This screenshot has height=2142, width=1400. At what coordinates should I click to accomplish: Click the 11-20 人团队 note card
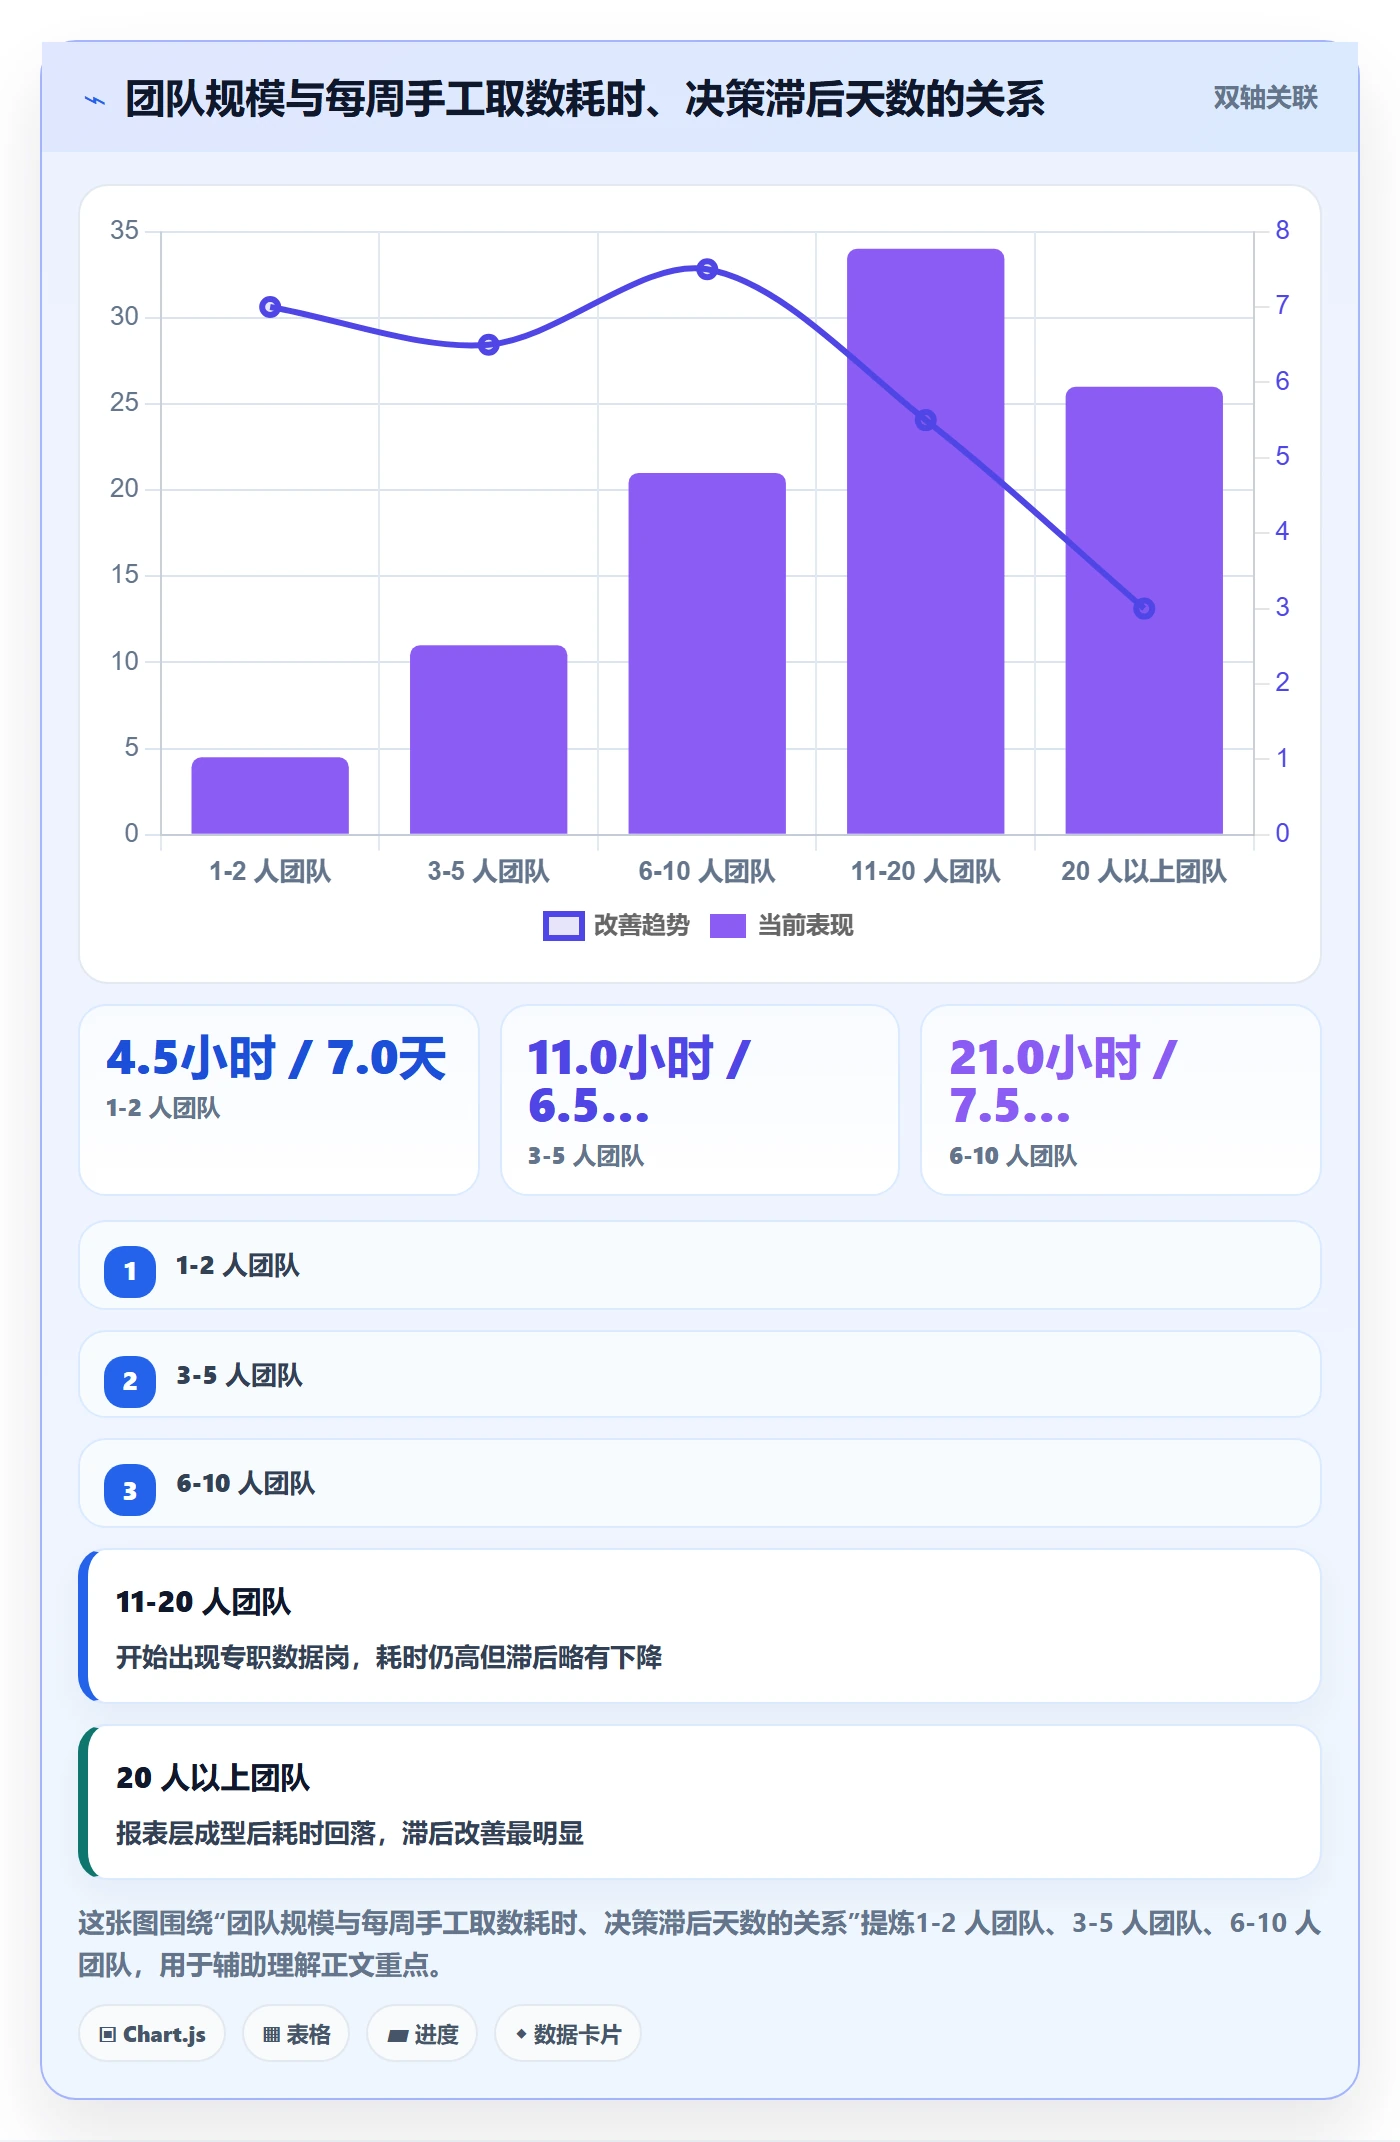point(700,1626)
